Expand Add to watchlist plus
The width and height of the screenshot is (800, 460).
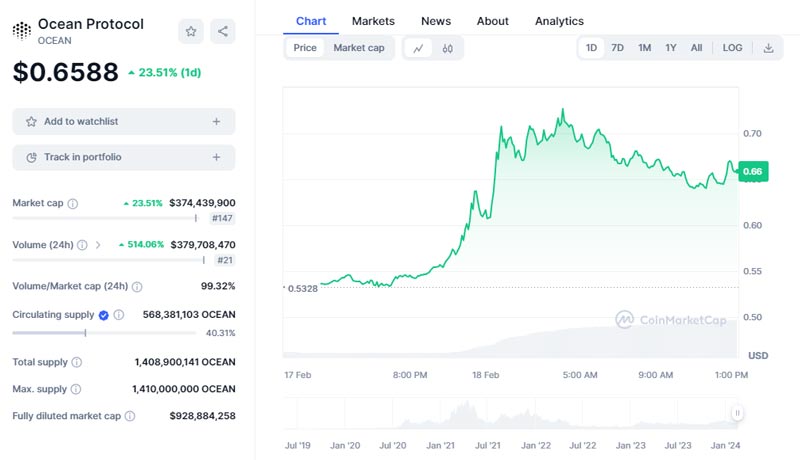pyautogui.click(x=216, y=121)
